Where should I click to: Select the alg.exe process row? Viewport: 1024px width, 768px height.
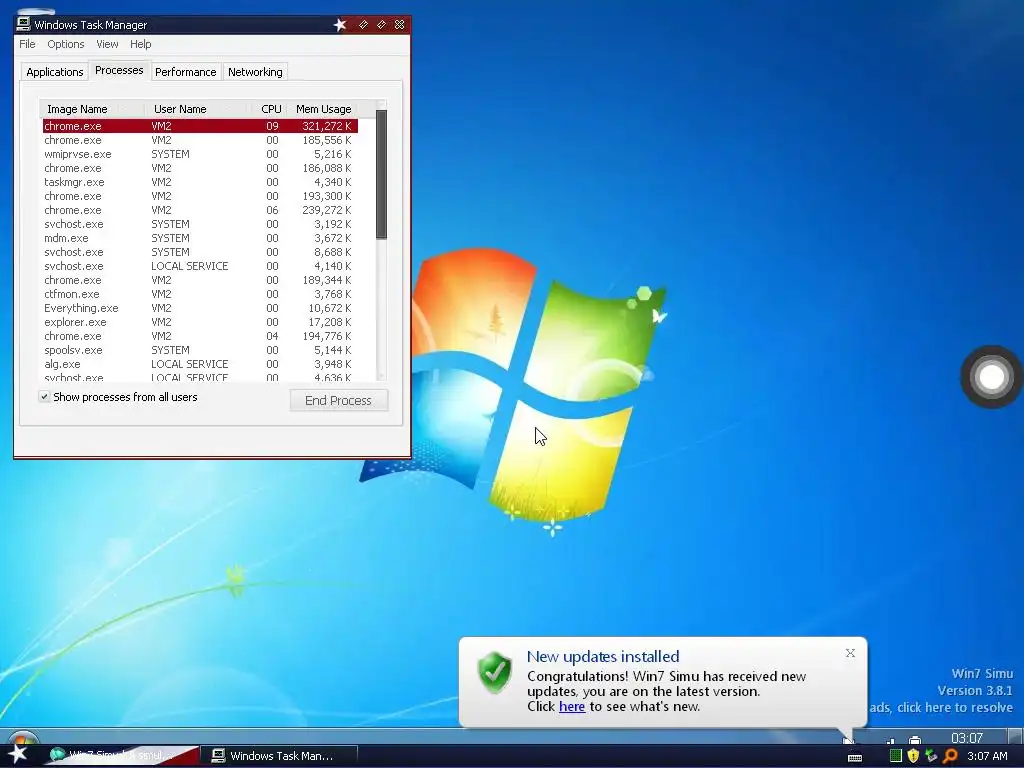click(x=200, y=364)
